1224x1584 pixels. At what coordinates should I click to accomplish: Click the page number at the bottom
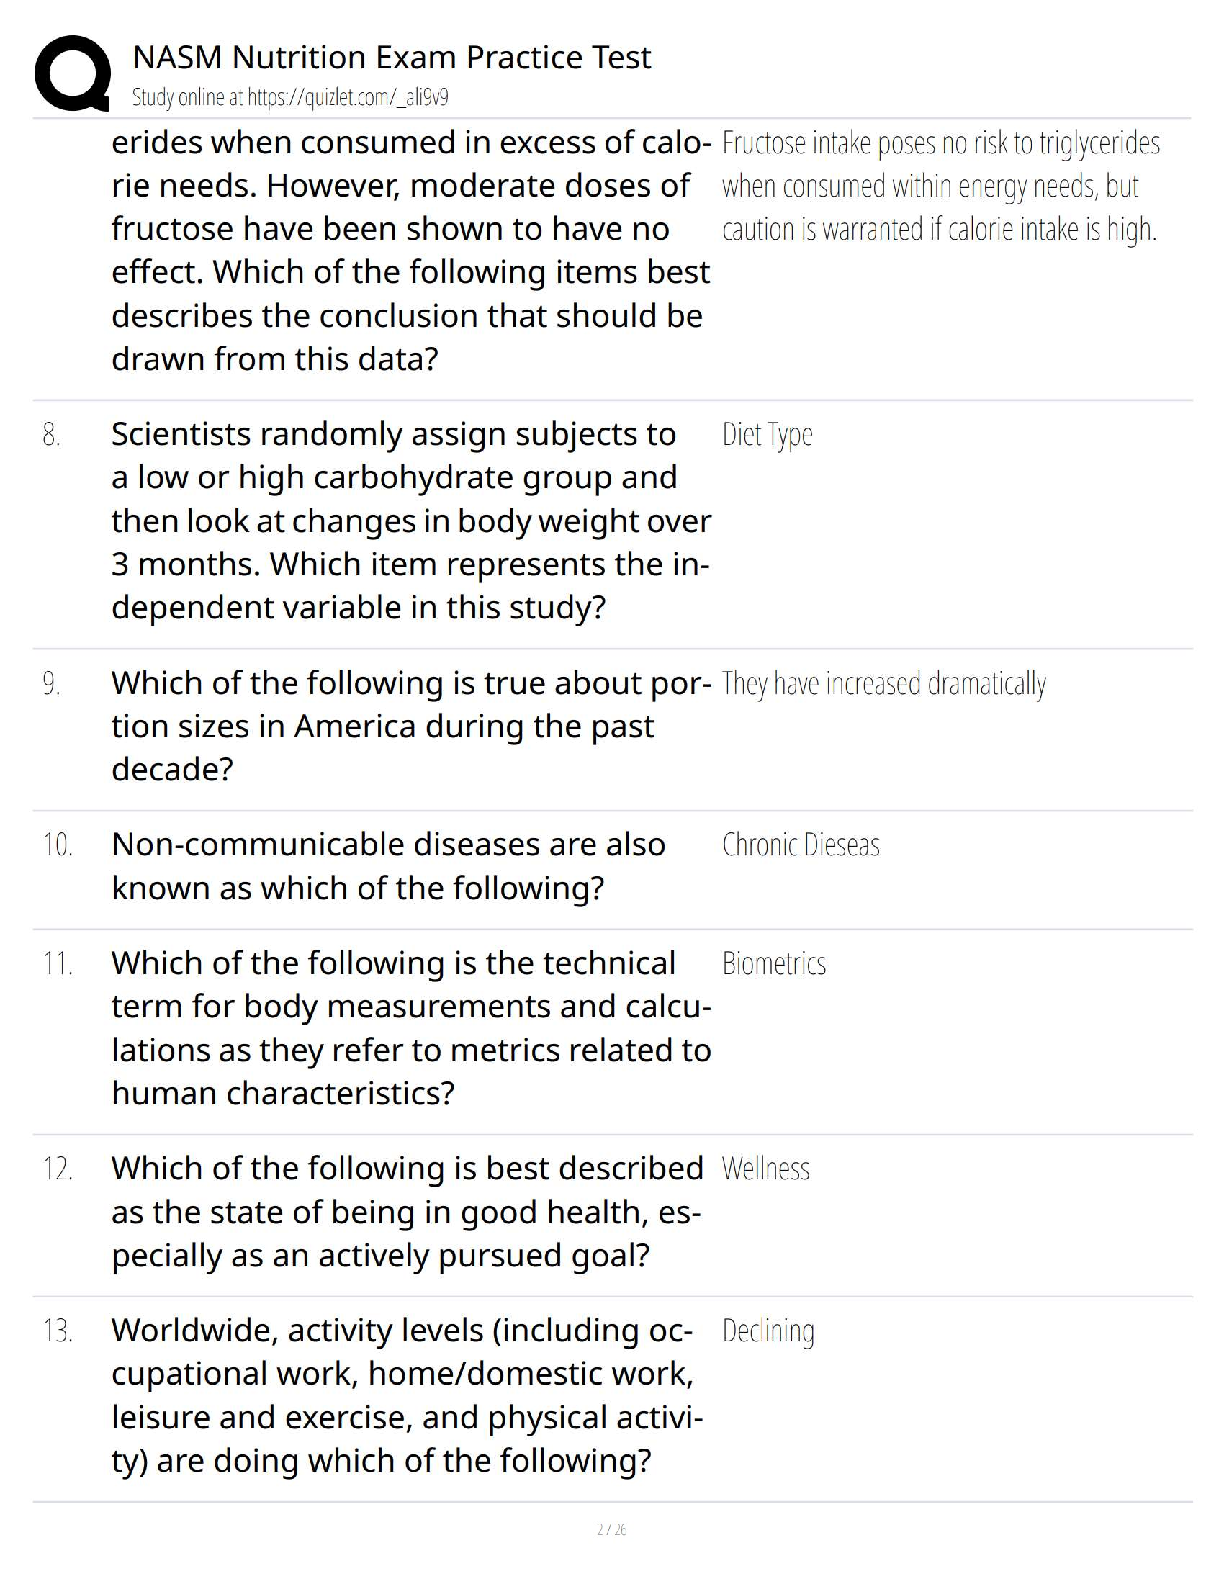611,1529
